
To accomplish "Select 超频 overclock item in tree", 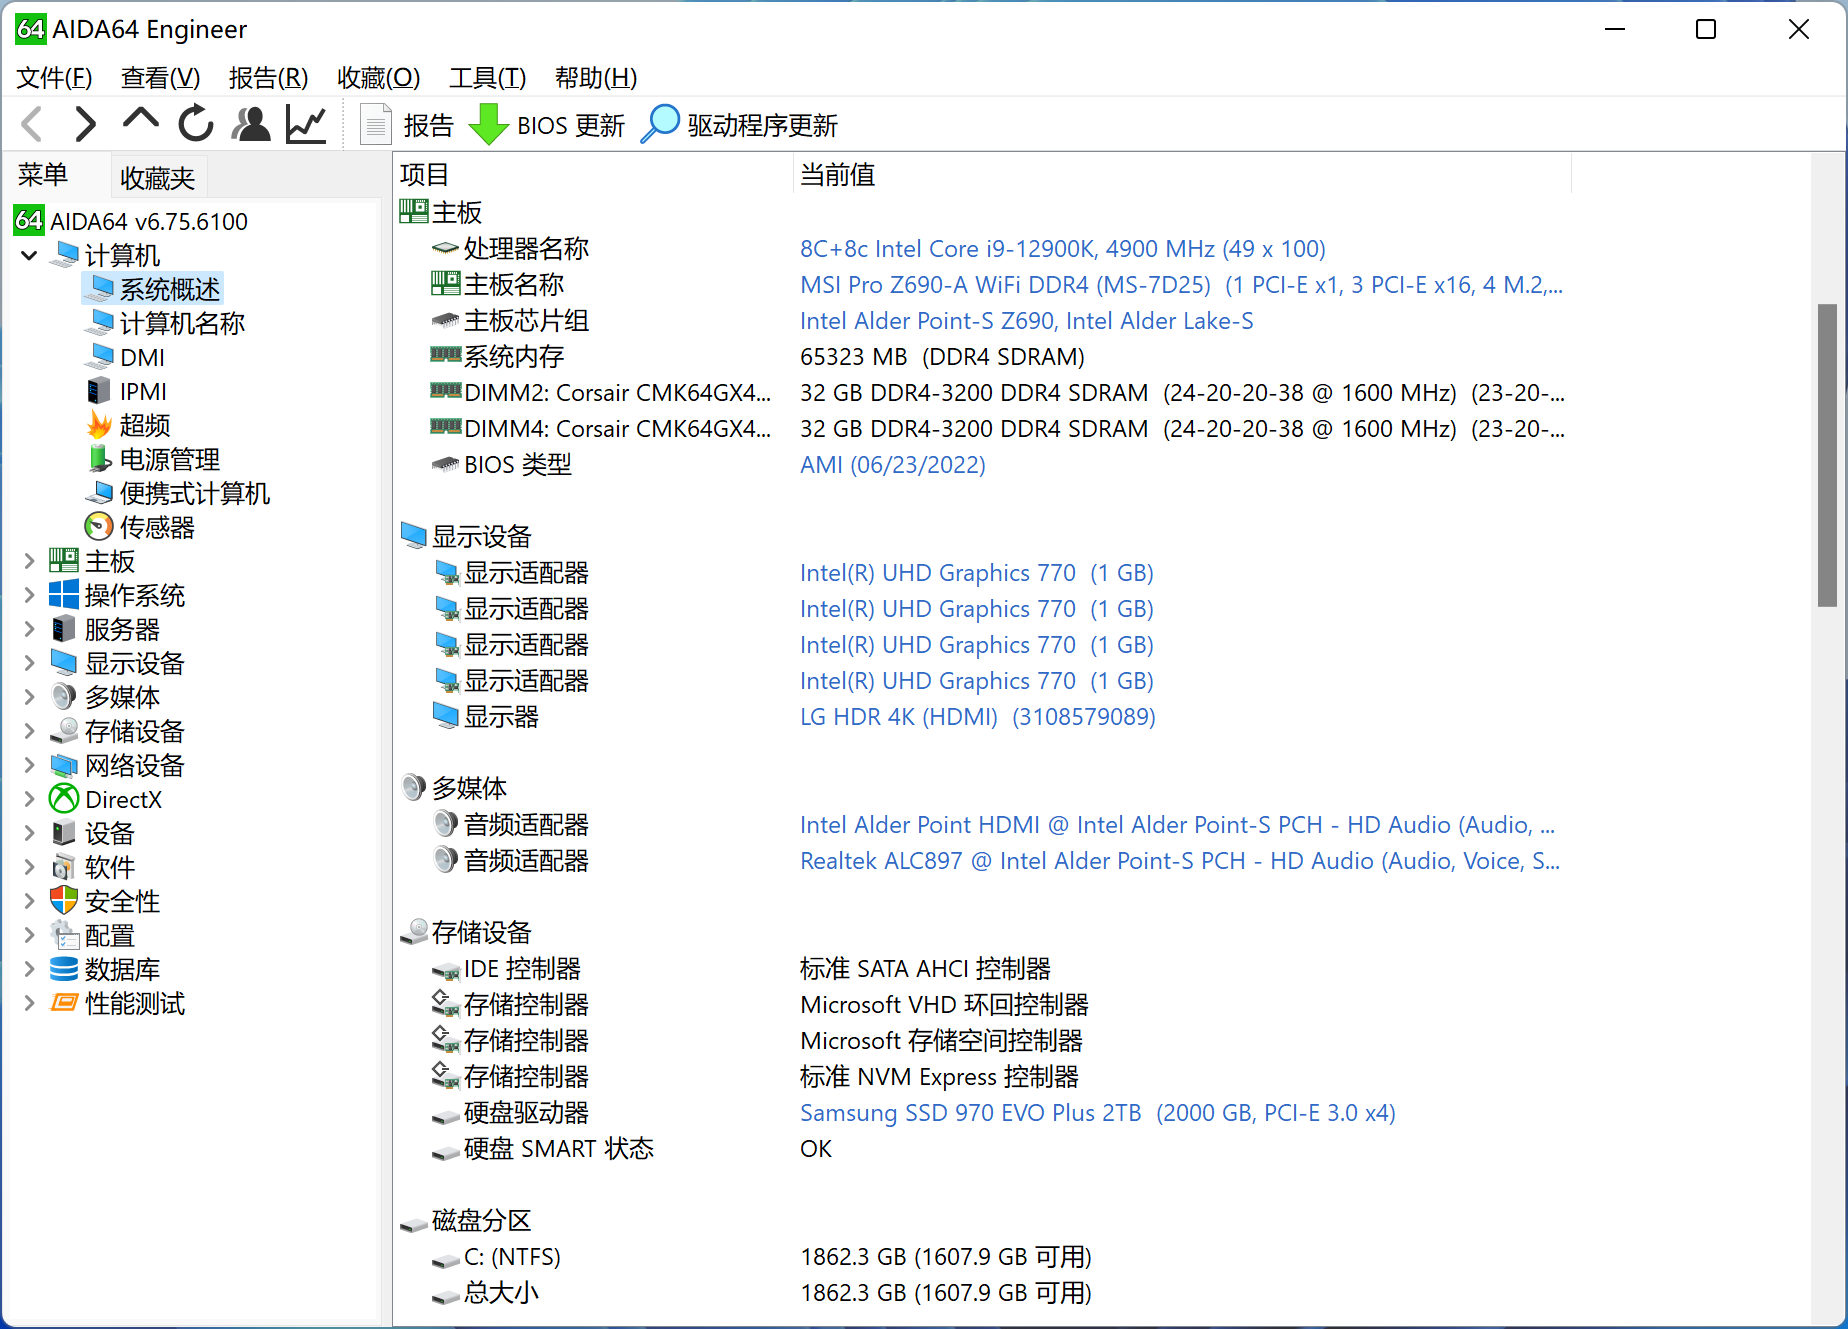I will (x=144, y=426).
